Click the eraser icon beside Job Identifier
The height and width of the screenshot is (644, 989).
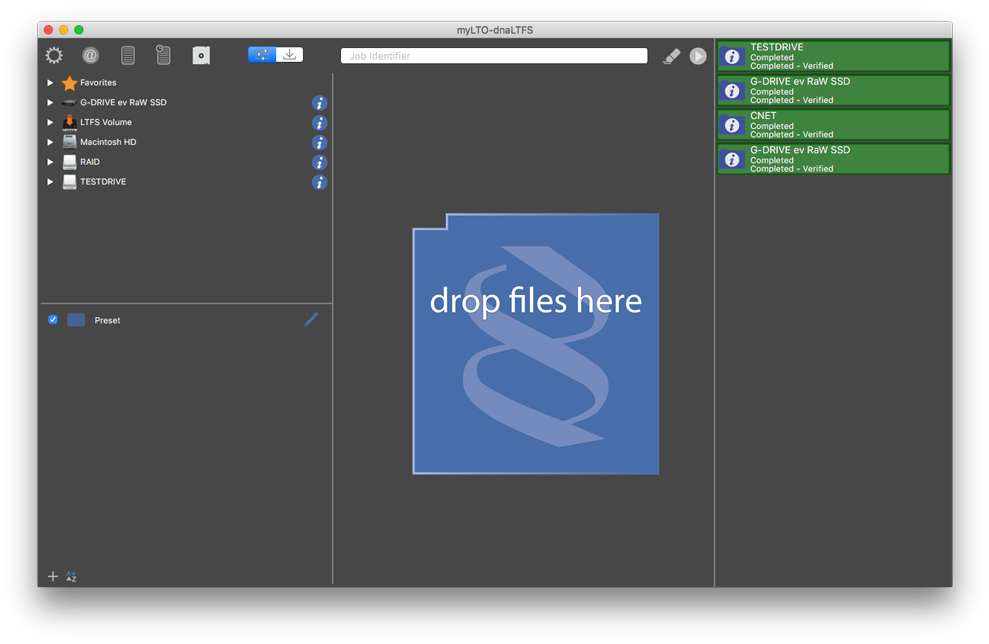(671, 56)
